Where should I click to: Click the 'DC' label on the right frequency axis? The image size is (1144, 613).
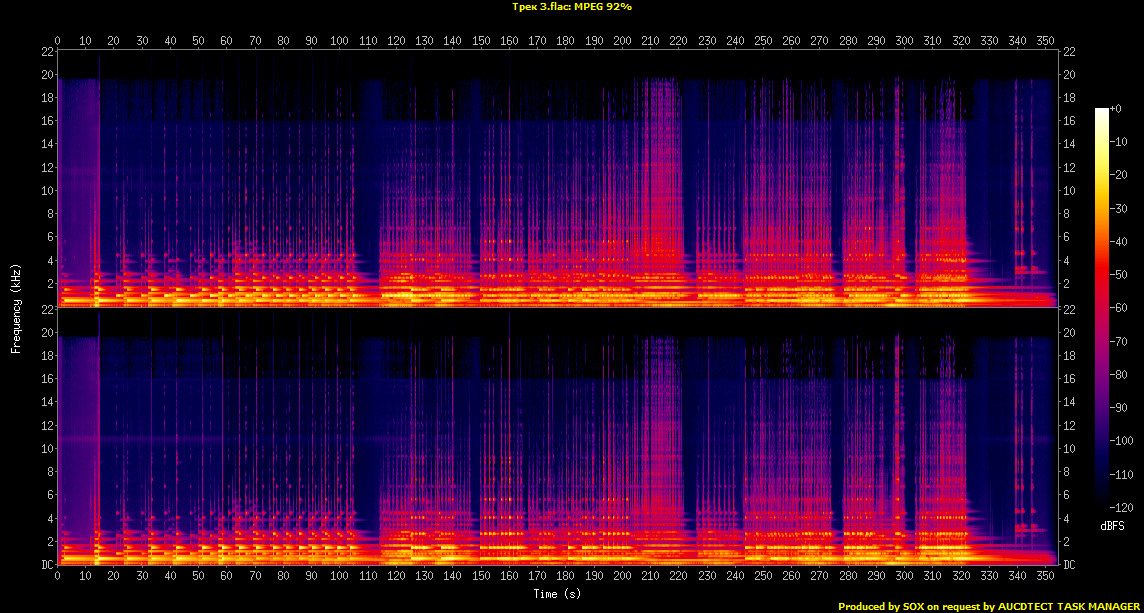(x=1069, y=565)
